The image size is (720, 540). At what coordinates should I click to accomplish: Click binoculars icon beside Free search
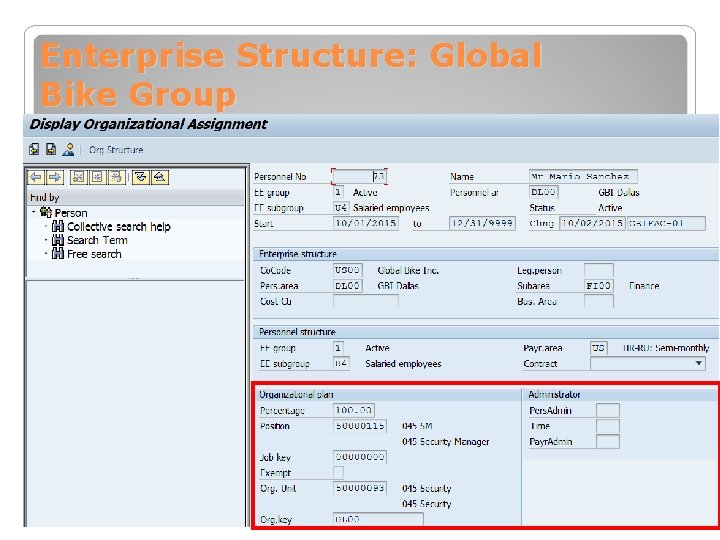point(58,254)
